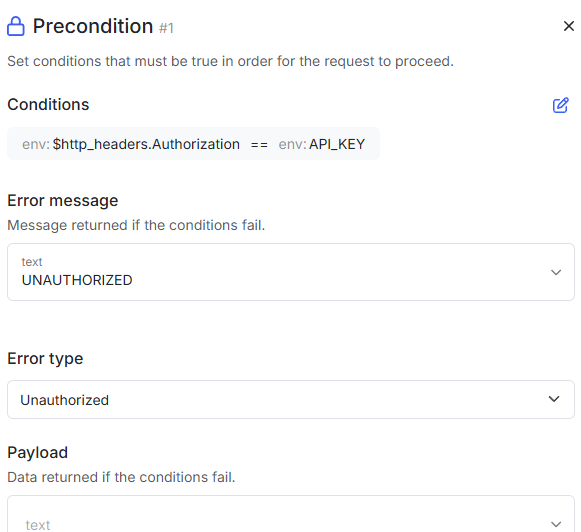The width and height of the screenshot is (581, 532).
Task: Click the env: prefix before API_KEY
Action: [292, 144]
